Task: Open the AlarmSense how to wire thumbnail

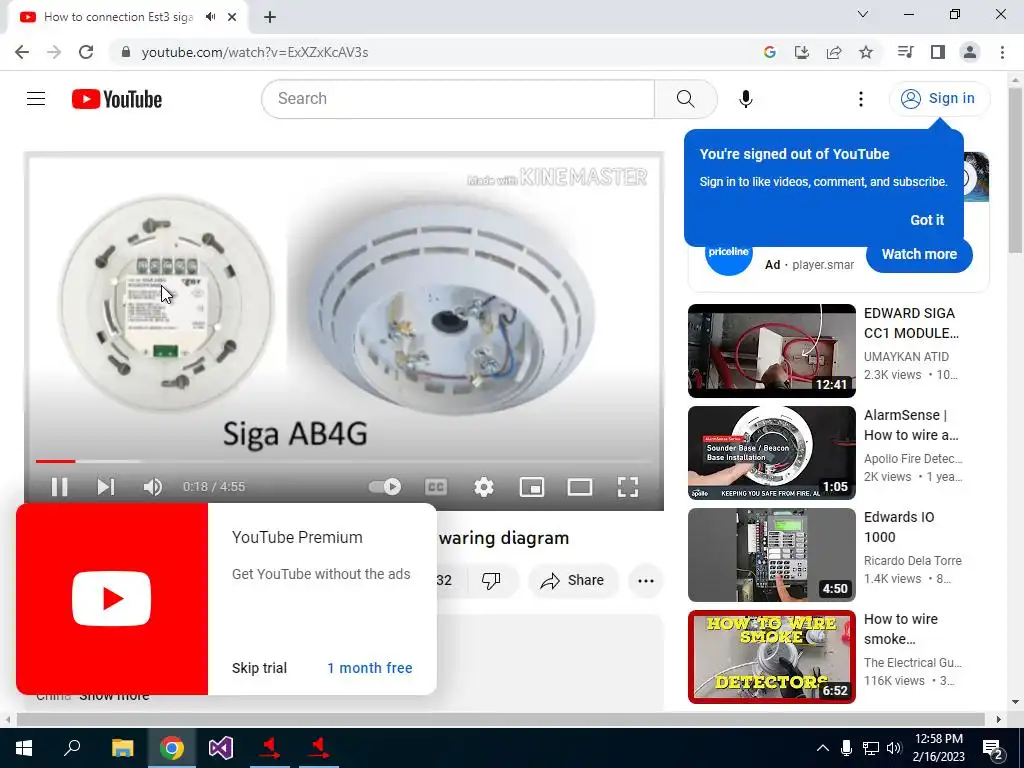Action: (x=771, y=453)
